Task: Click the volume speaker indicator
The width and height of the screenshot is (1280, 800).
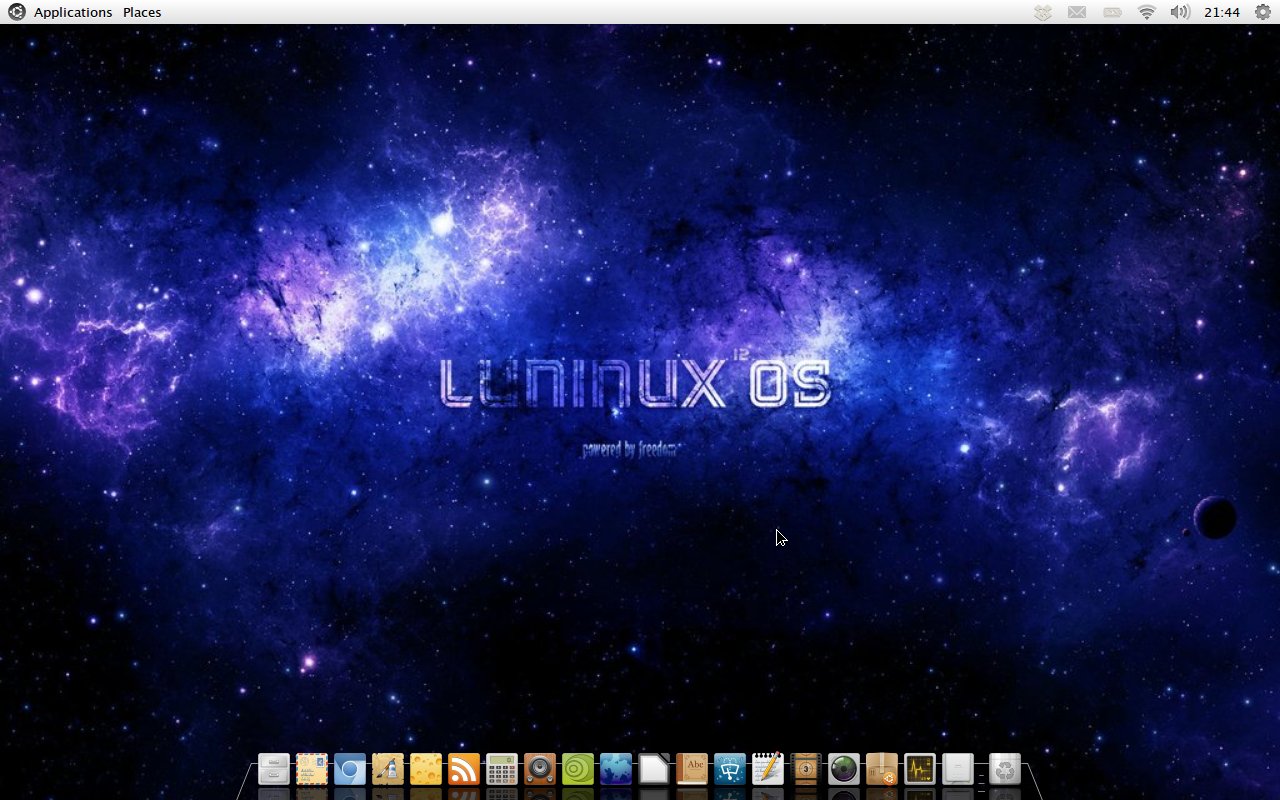Action: pos(1180,12)
